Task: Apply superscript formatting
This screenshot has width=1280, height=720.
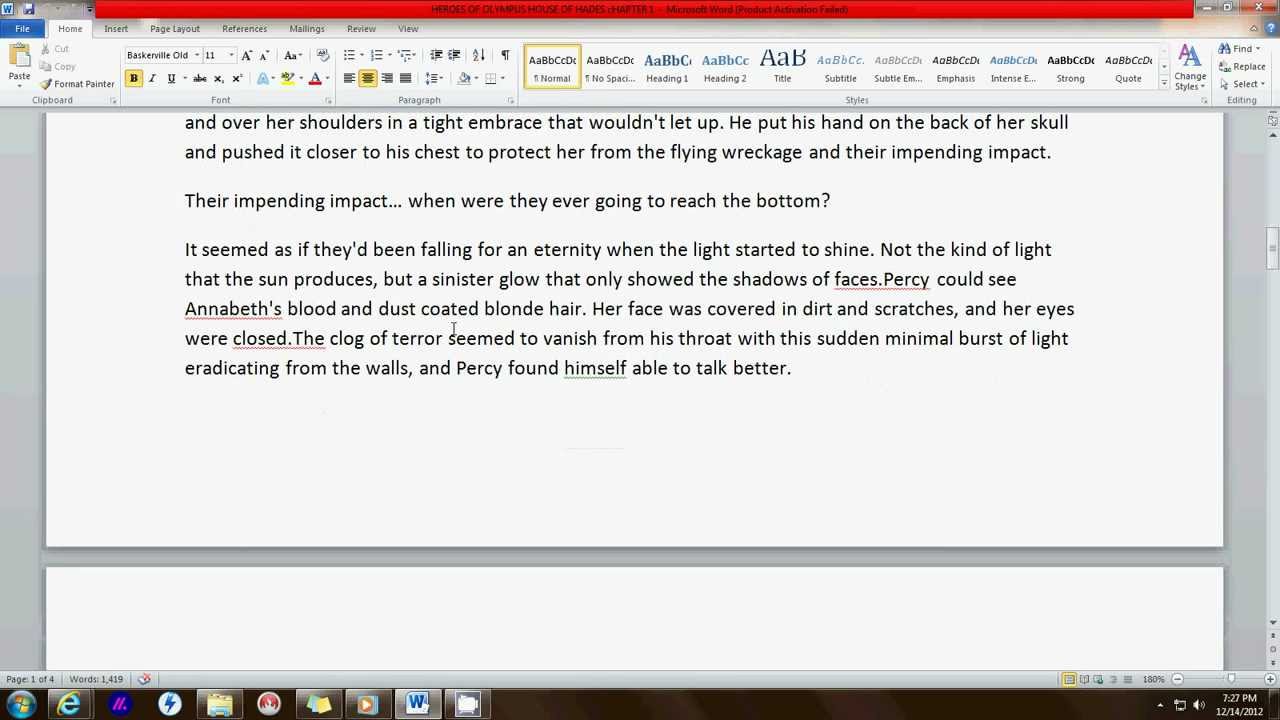Action: coord(236,78)
